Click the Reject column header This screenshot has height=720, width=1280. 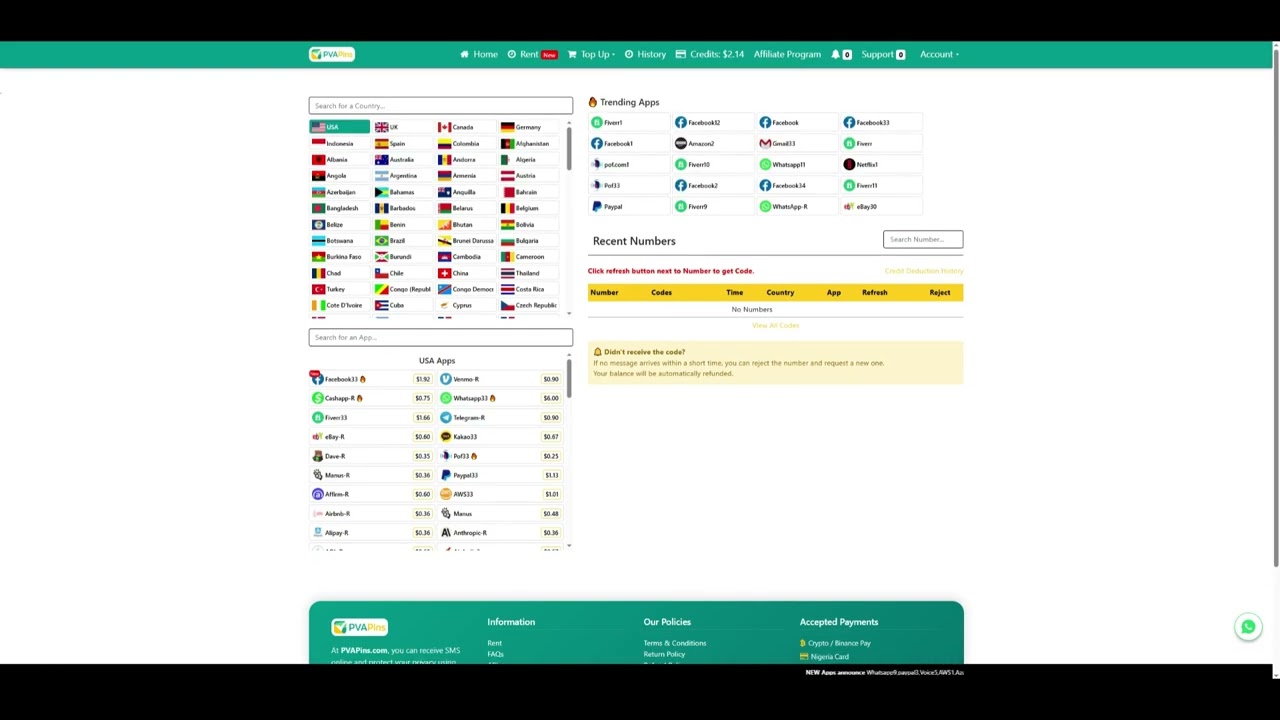[x=940, y=292]
